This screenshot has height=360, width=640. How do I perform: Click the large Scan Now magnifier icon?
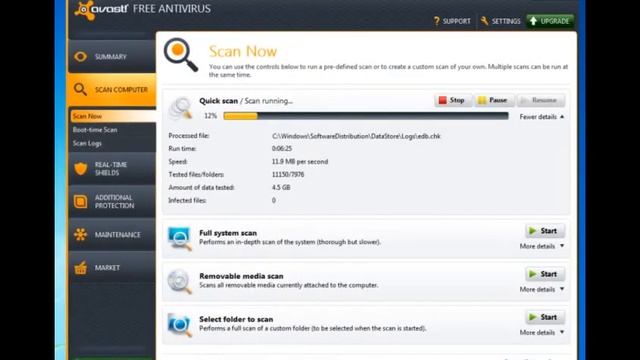pos(181,55)
